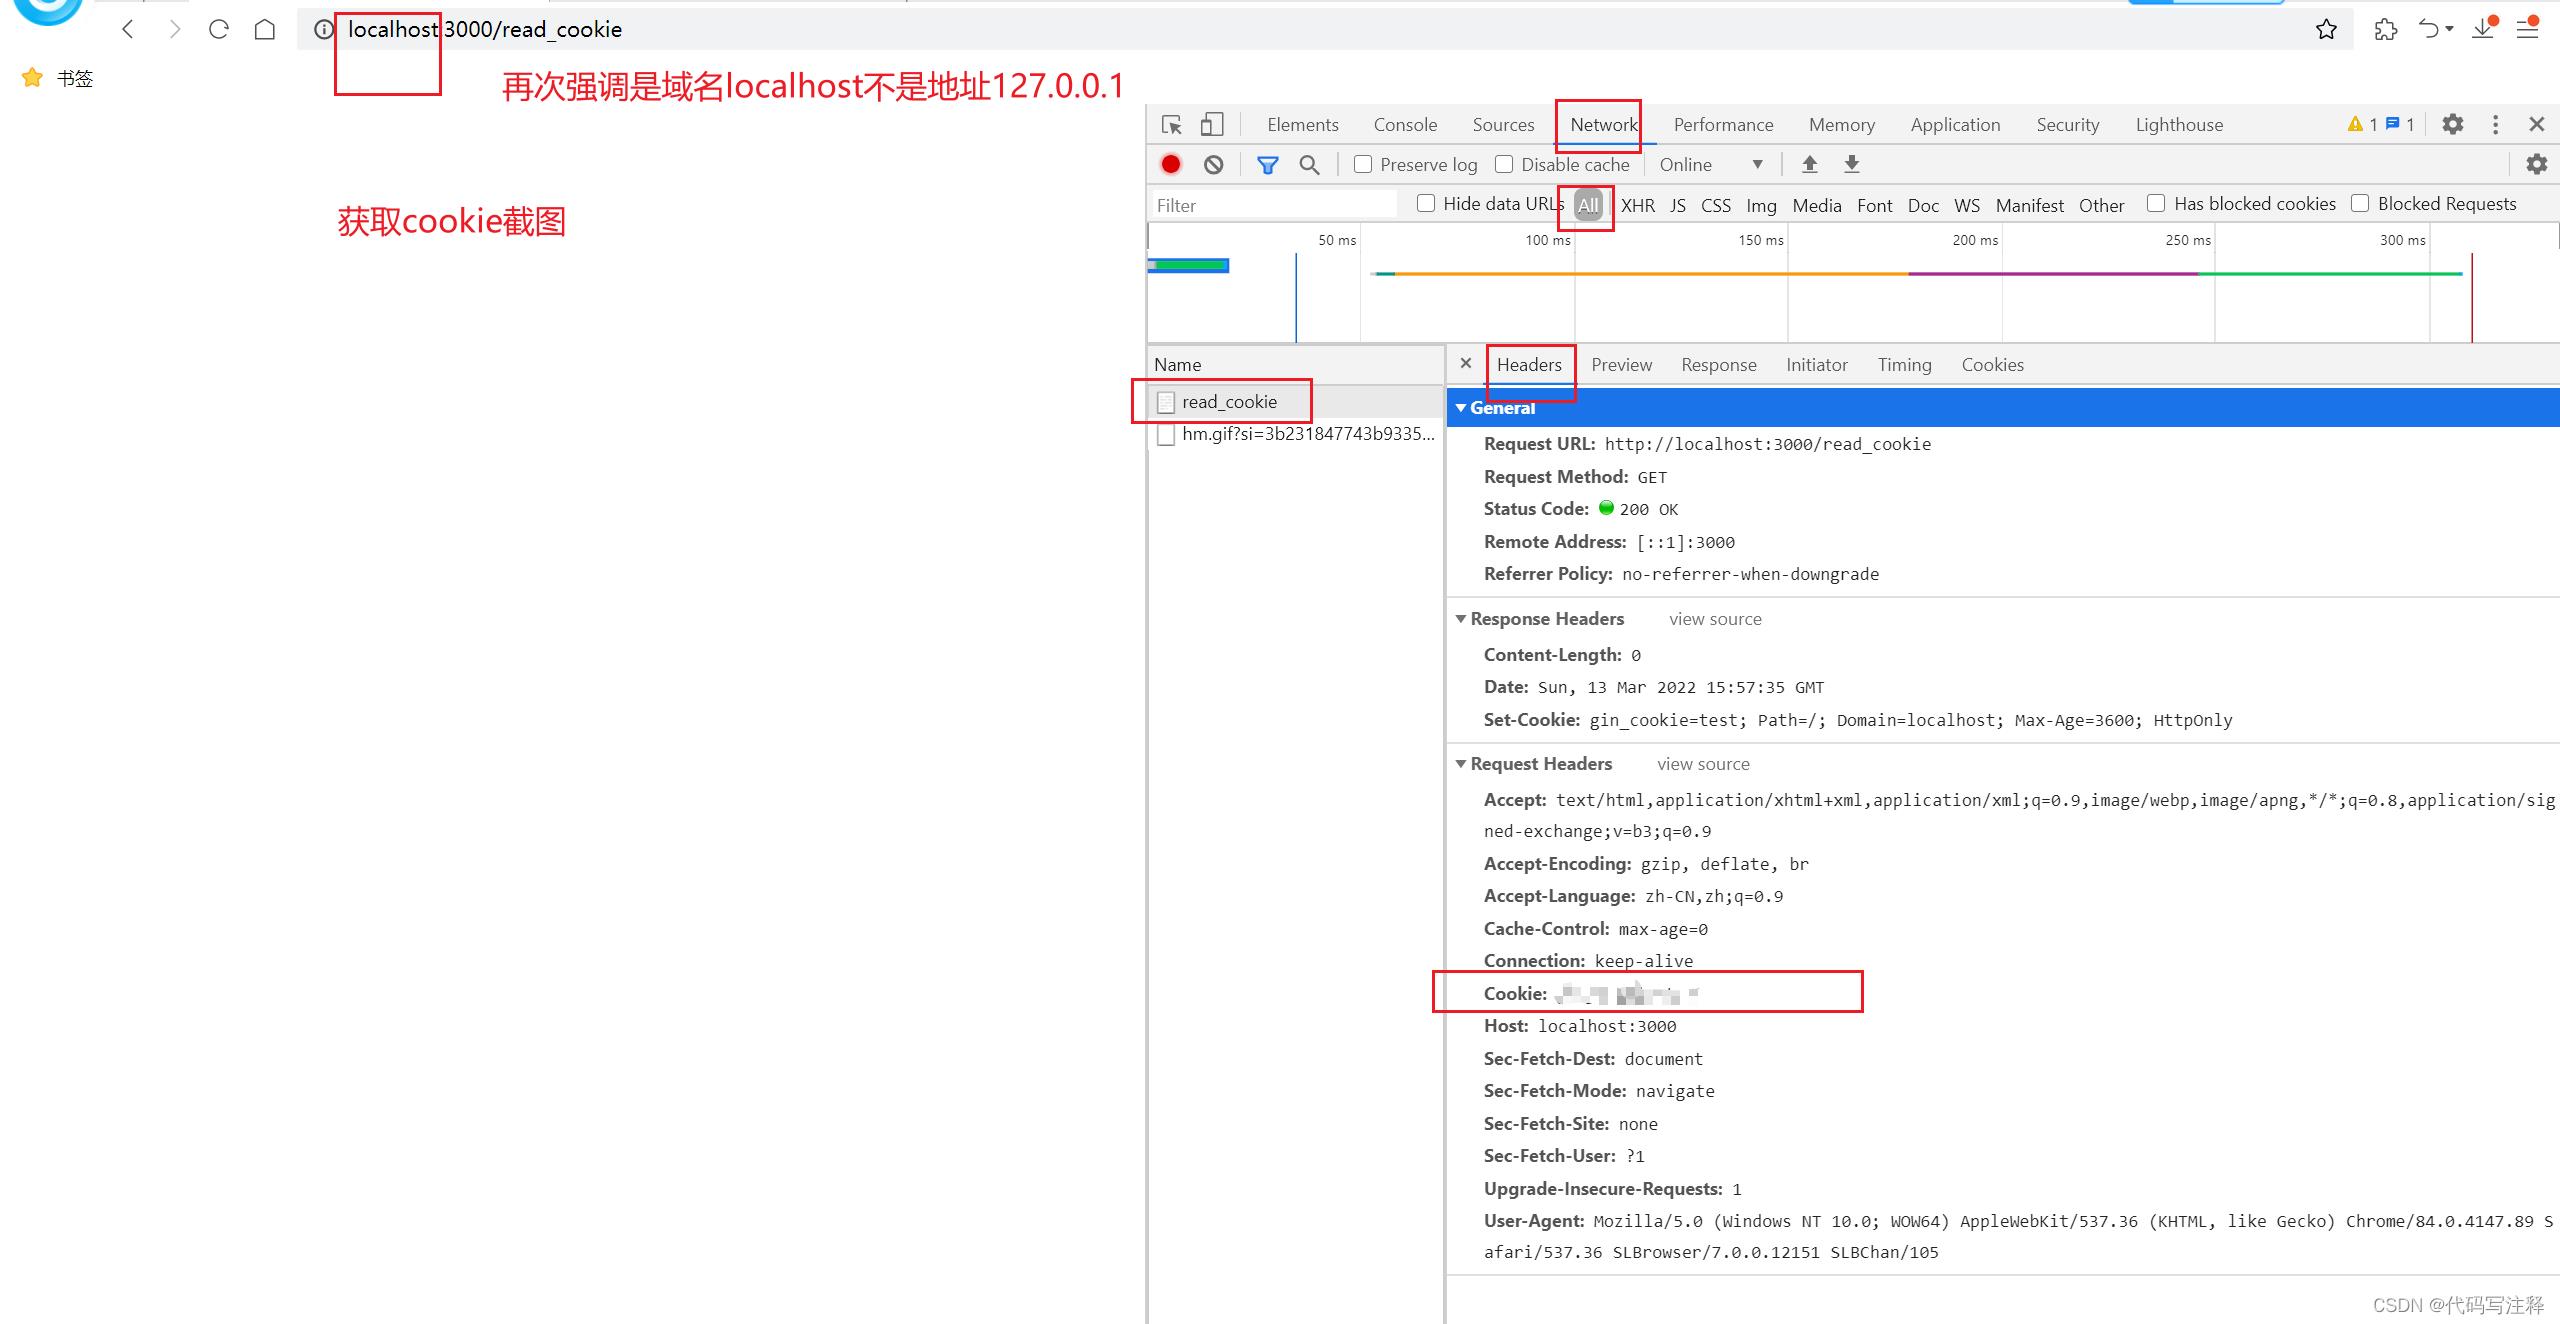2560x1324 pixels.
Task: Focus the address bar URL
Action: [484, 29]
